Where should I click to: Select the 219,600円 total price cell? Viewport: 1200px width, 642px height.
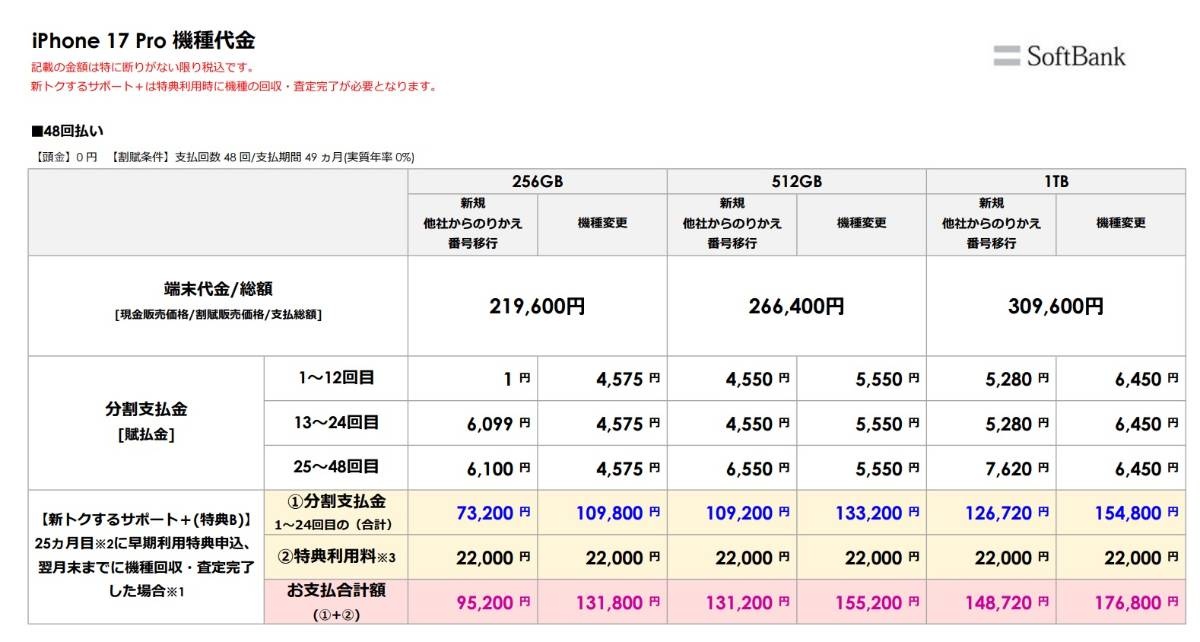[x=537, y=306]
